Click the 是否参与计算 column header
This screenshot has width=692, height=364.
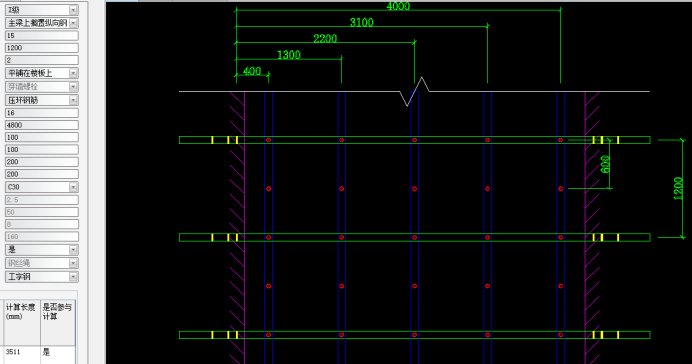tap(58, 323)
